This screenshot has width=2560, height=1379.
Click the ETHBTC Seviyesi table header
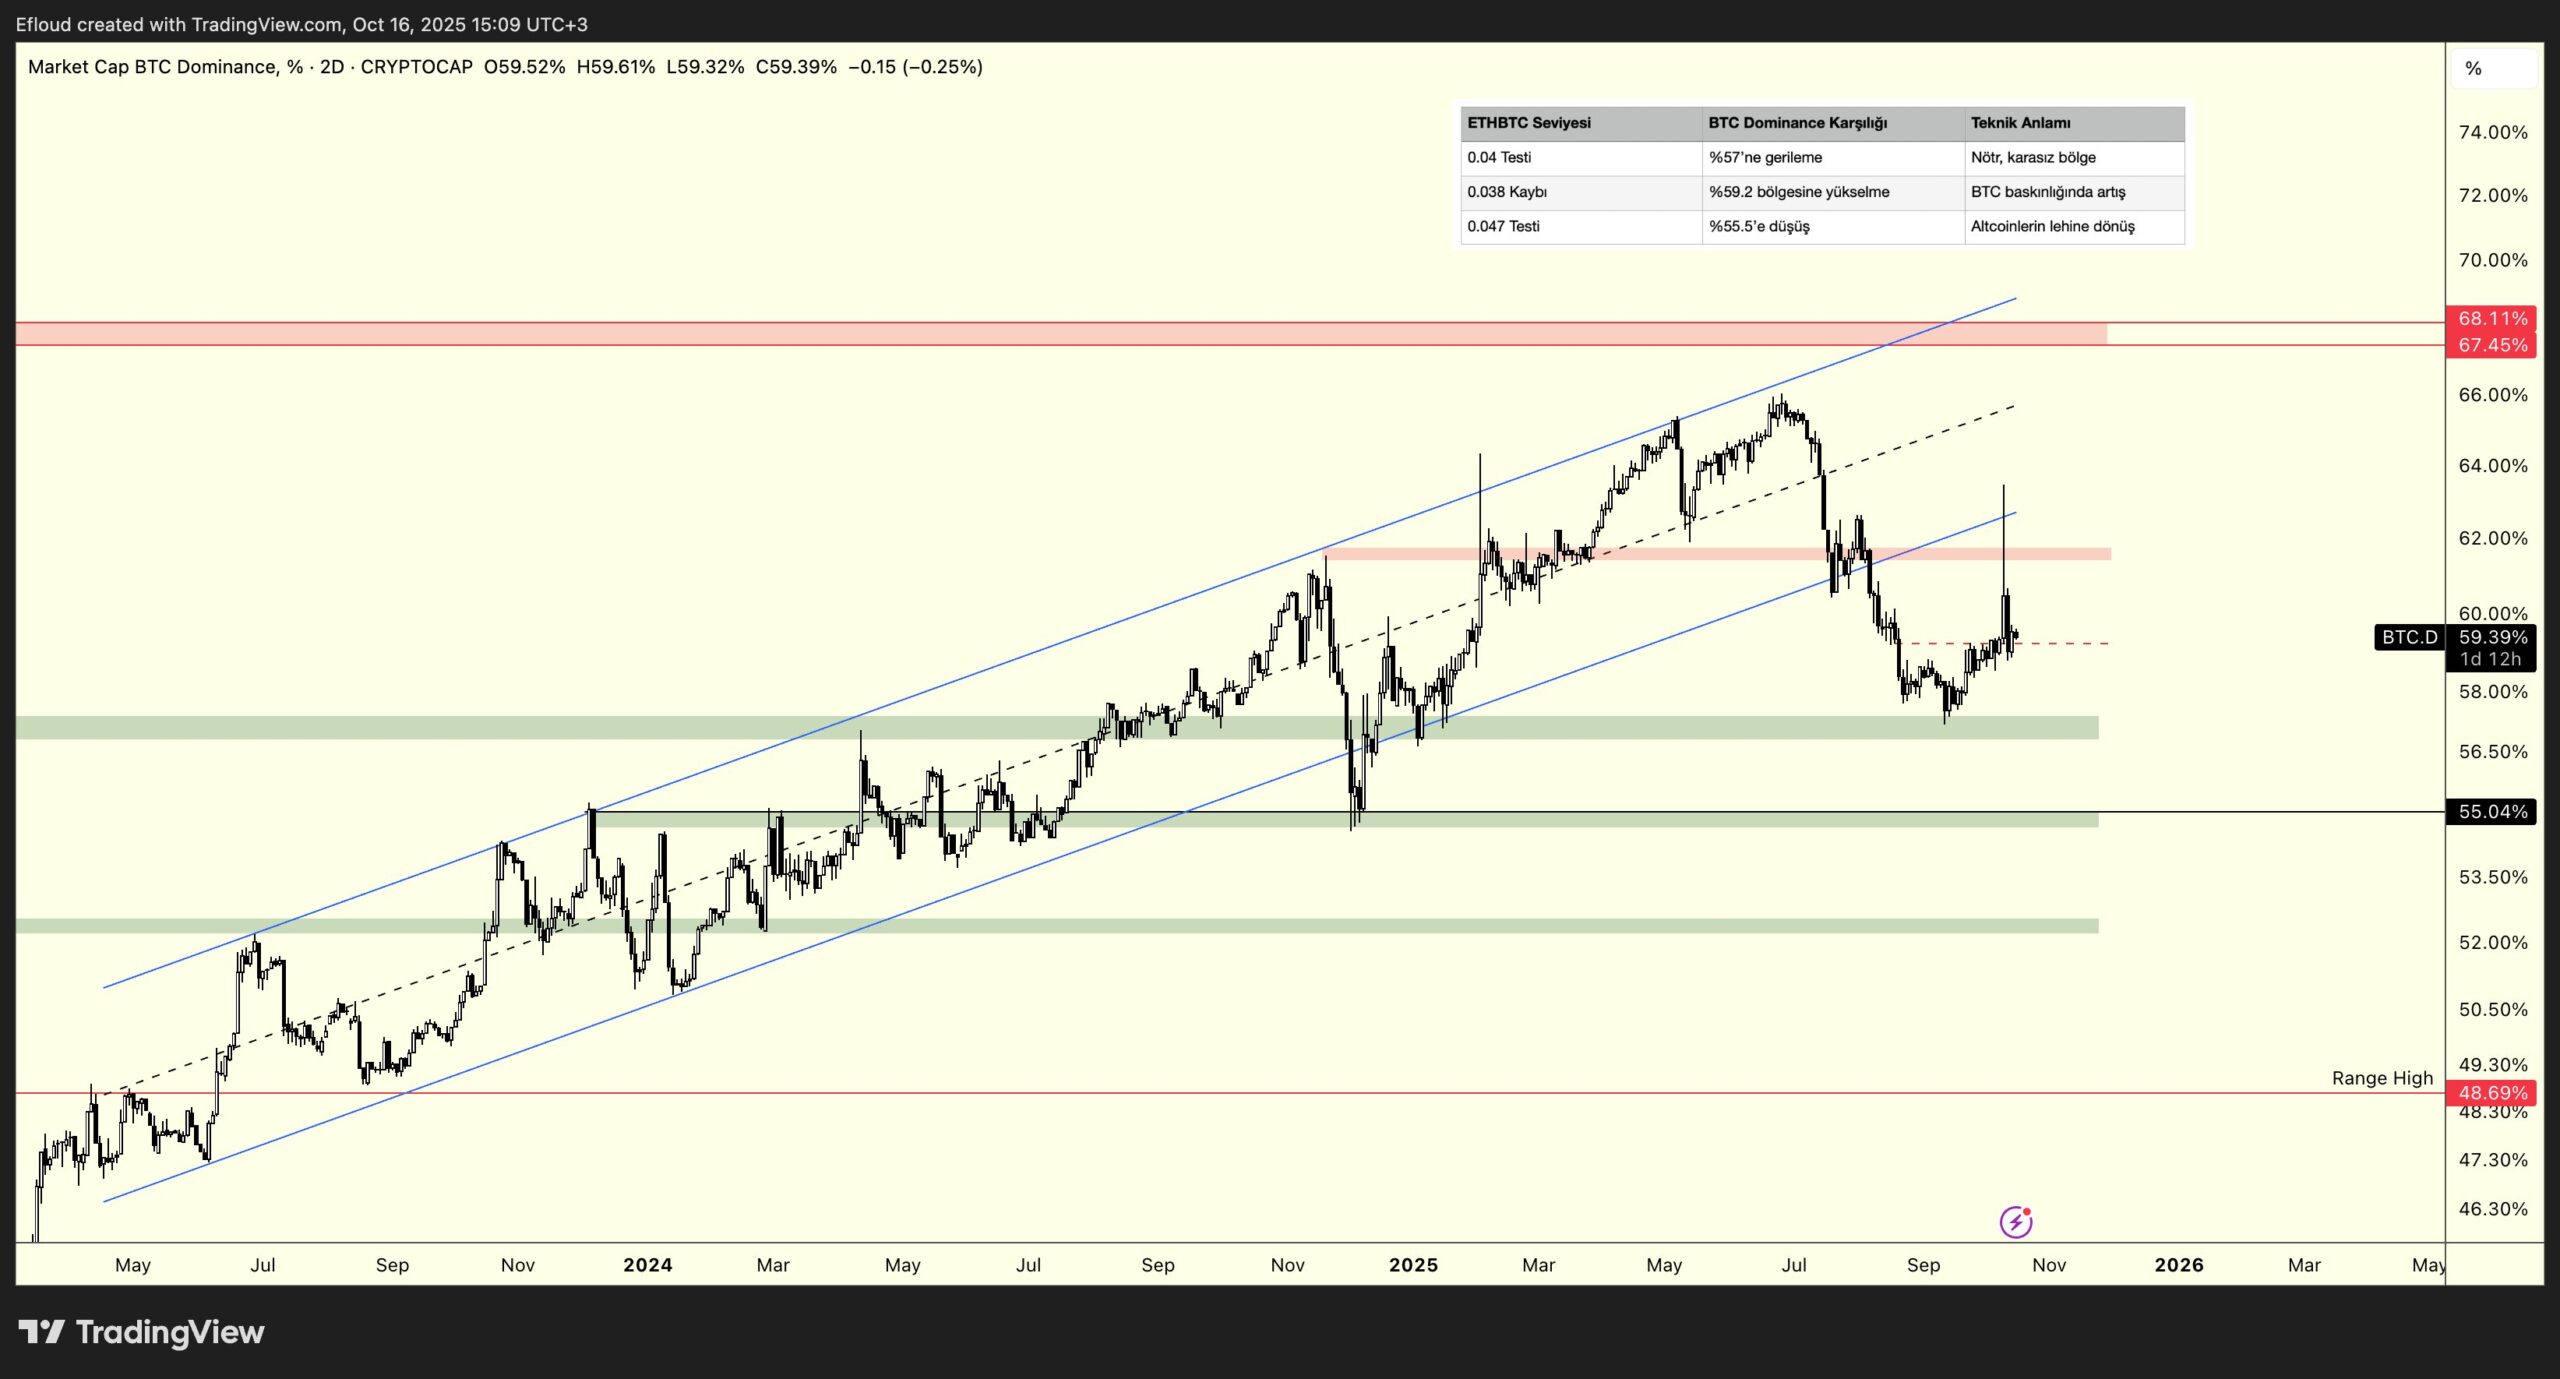tap(1528, 123)
